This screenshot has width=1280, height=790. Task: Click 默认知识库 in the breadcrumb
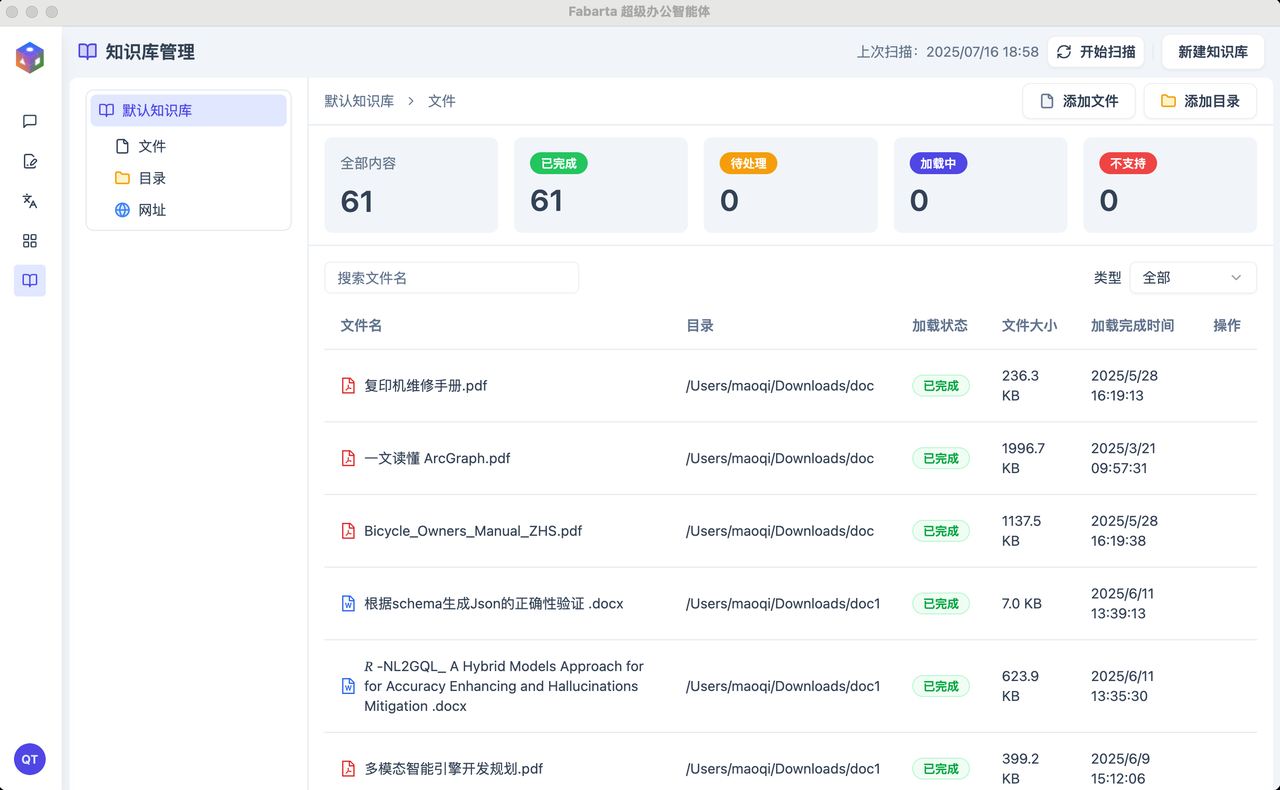pyautogui.click(x=359, y=101)
